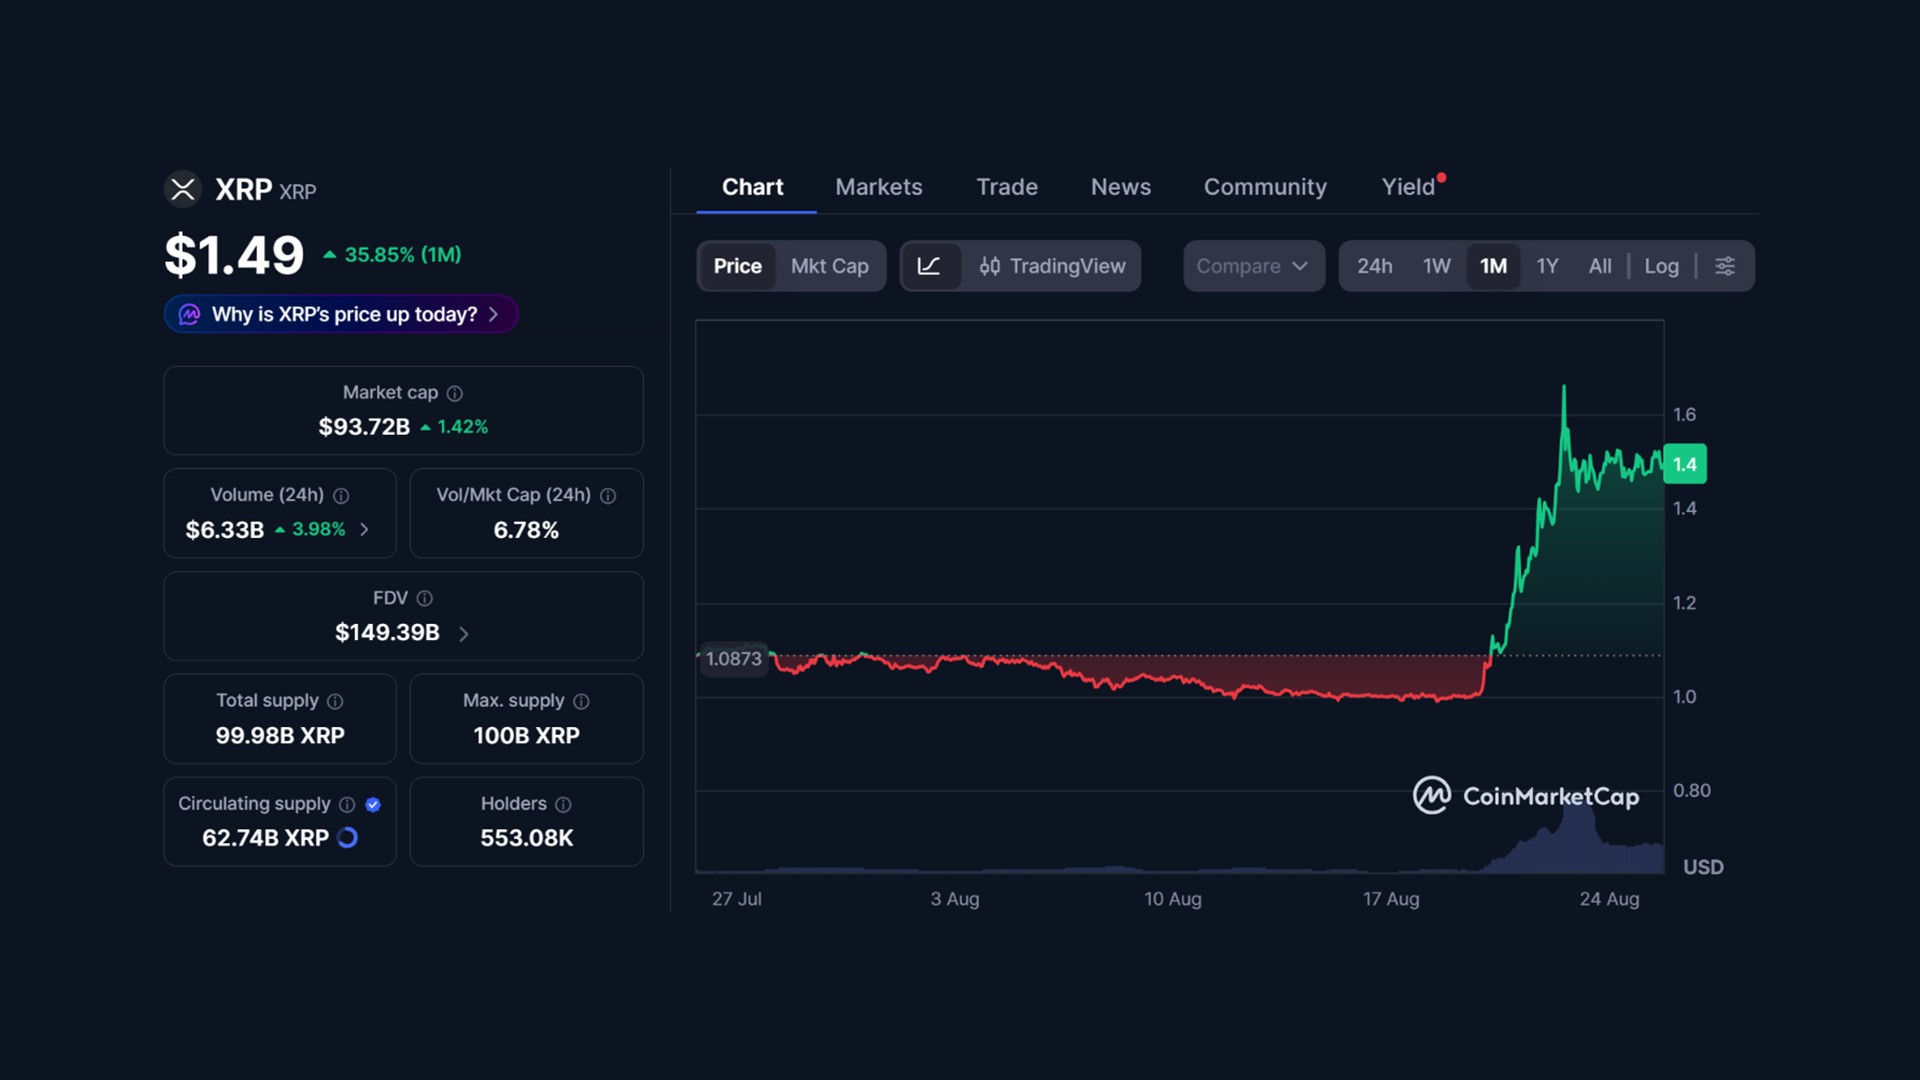Click the circulating supply progress ring icon
This screenshot has width=1920, height=1080.
(347, 838)
